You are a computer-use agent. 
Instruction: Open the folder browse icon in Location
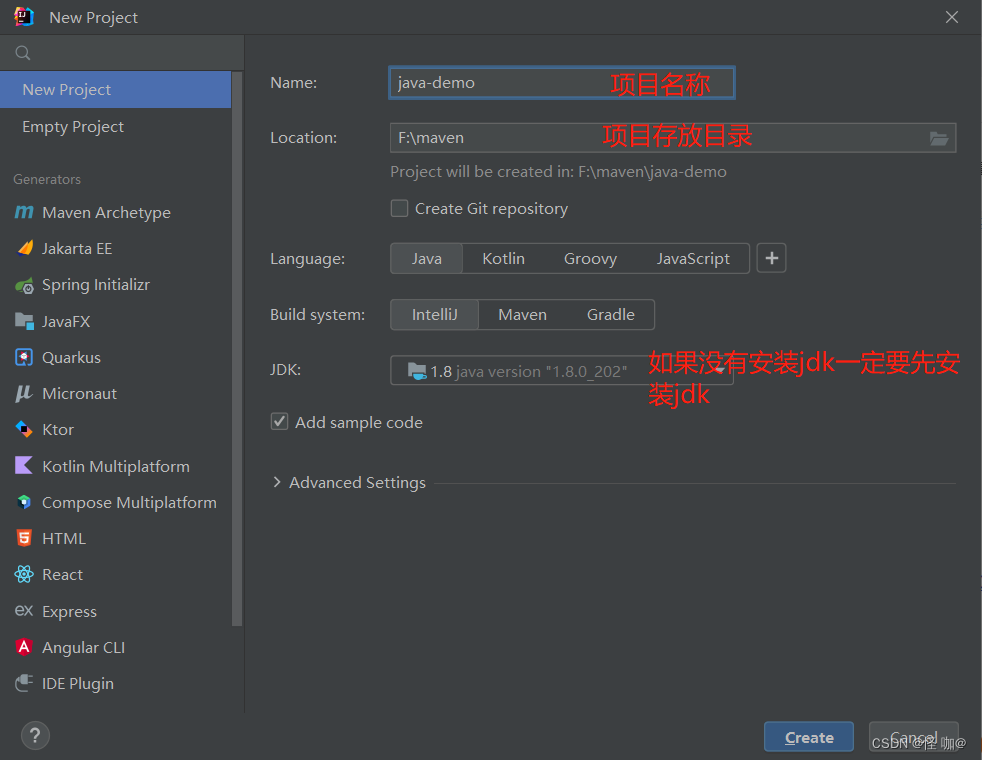(938, 138)
